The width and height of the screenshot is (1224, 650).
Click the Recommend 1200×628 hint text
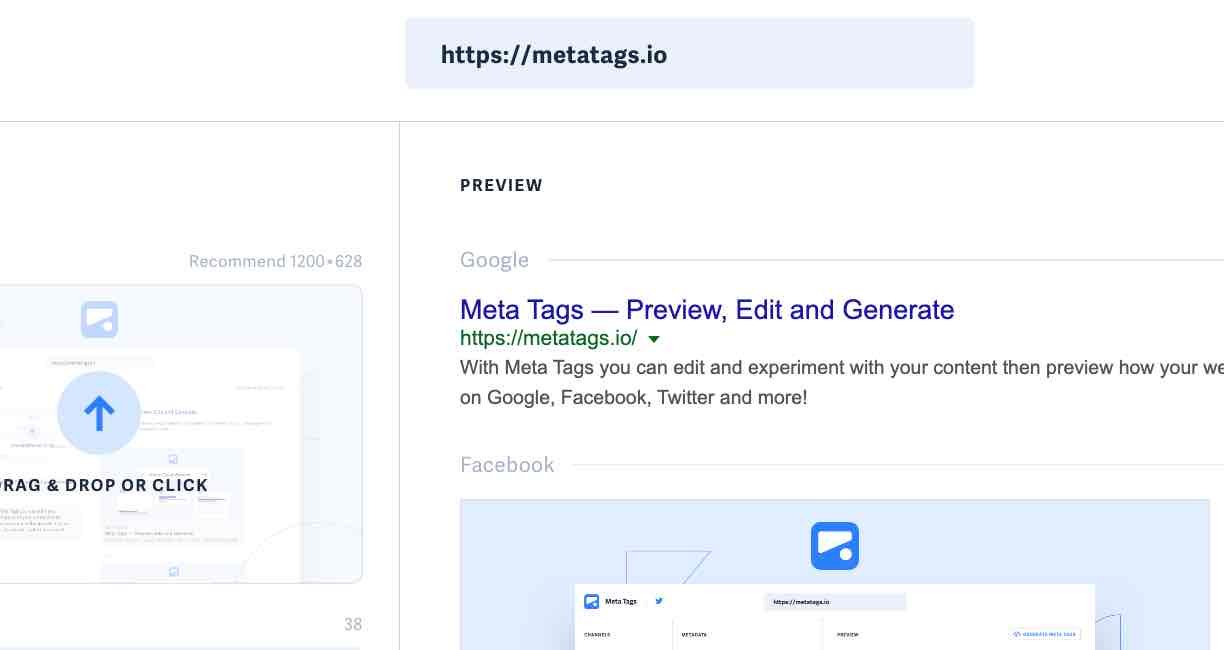(275, 261)
